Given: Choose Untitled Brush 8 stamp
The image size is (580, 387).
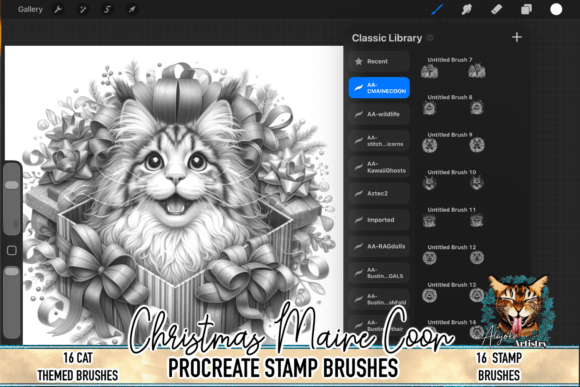Looking at the screenshot, I should click(x=453, y=105).
